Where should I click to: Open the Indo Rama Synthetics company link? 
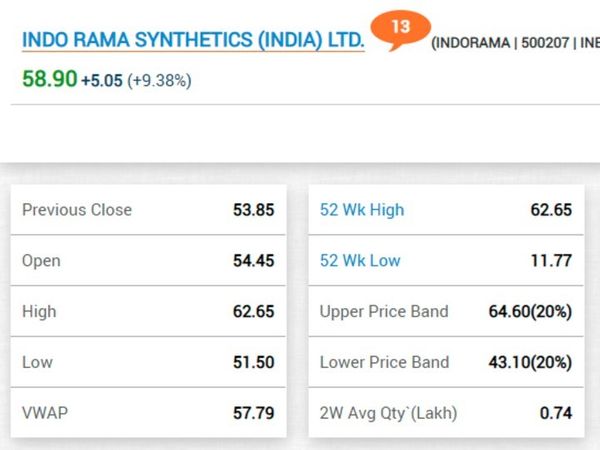[x=193, y=40]
